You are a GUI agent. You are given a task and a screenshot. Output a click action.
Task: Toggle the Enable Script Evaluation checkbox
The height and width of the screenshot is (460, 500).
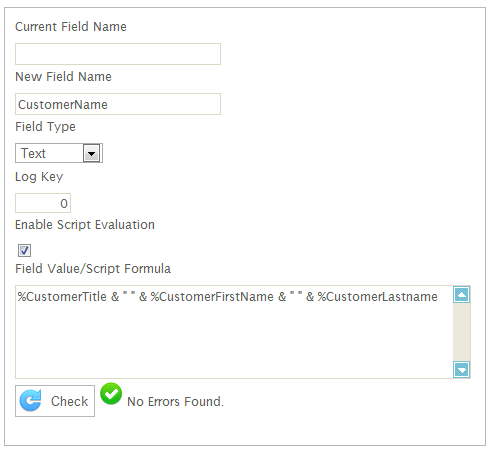point(24,250)
